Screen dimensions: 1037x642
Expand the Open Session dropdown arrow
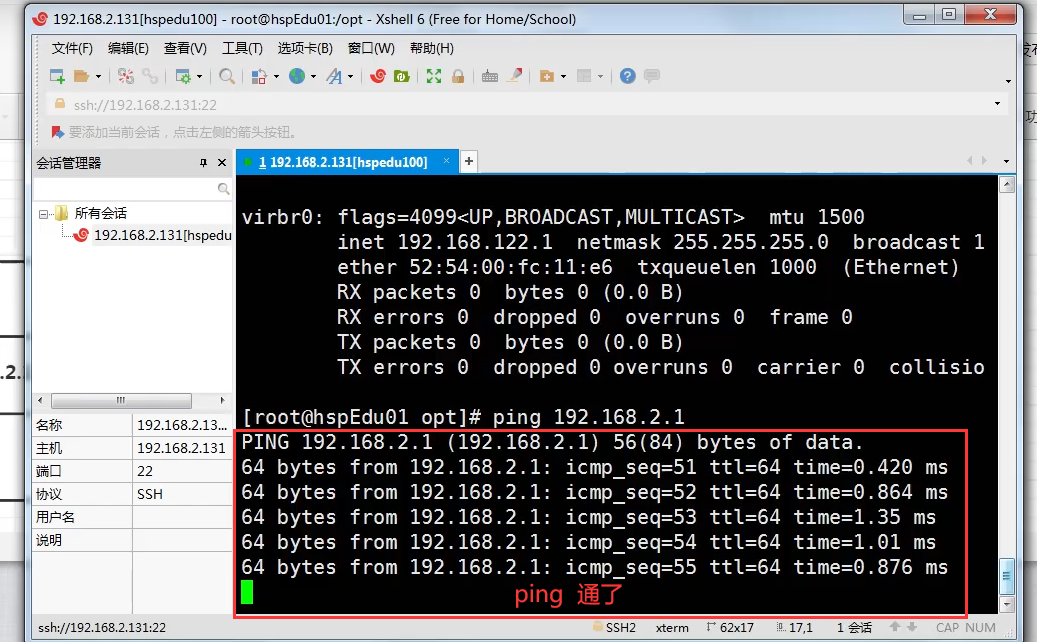(99, 77)
